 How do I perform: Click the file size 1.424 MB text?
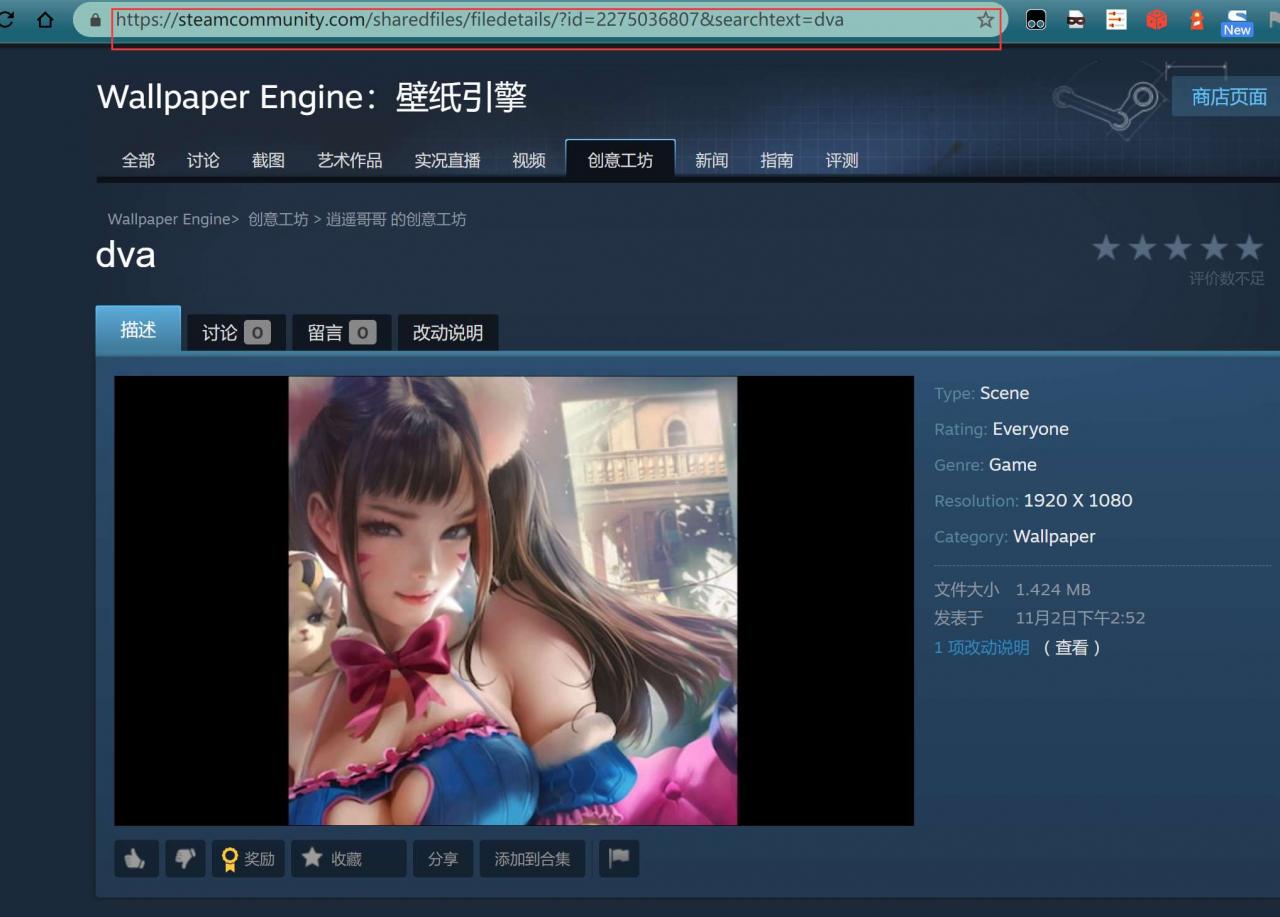click(1053, 589)
